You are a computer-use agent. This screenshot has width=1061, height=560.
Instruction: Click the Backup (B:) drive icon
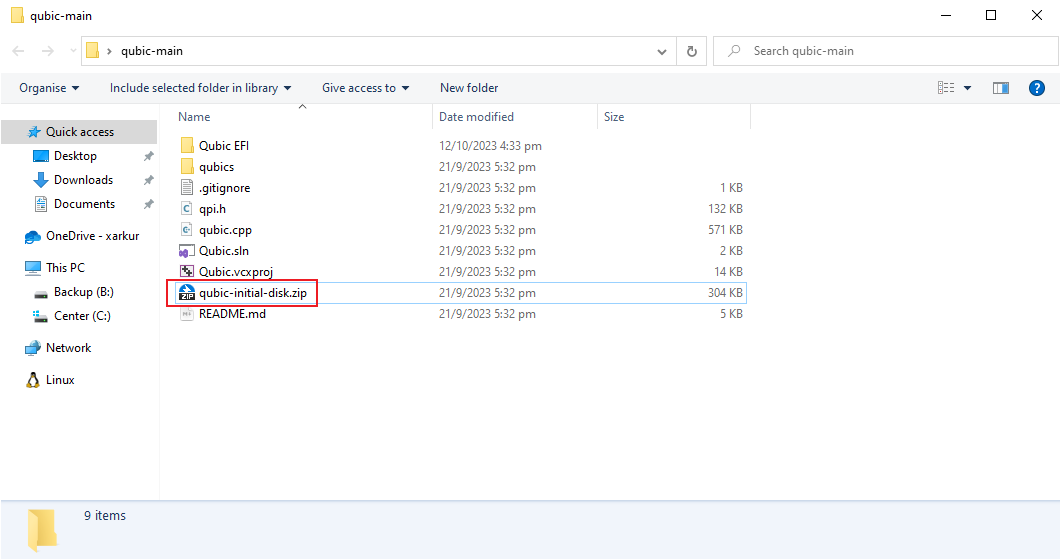point(41,293)
